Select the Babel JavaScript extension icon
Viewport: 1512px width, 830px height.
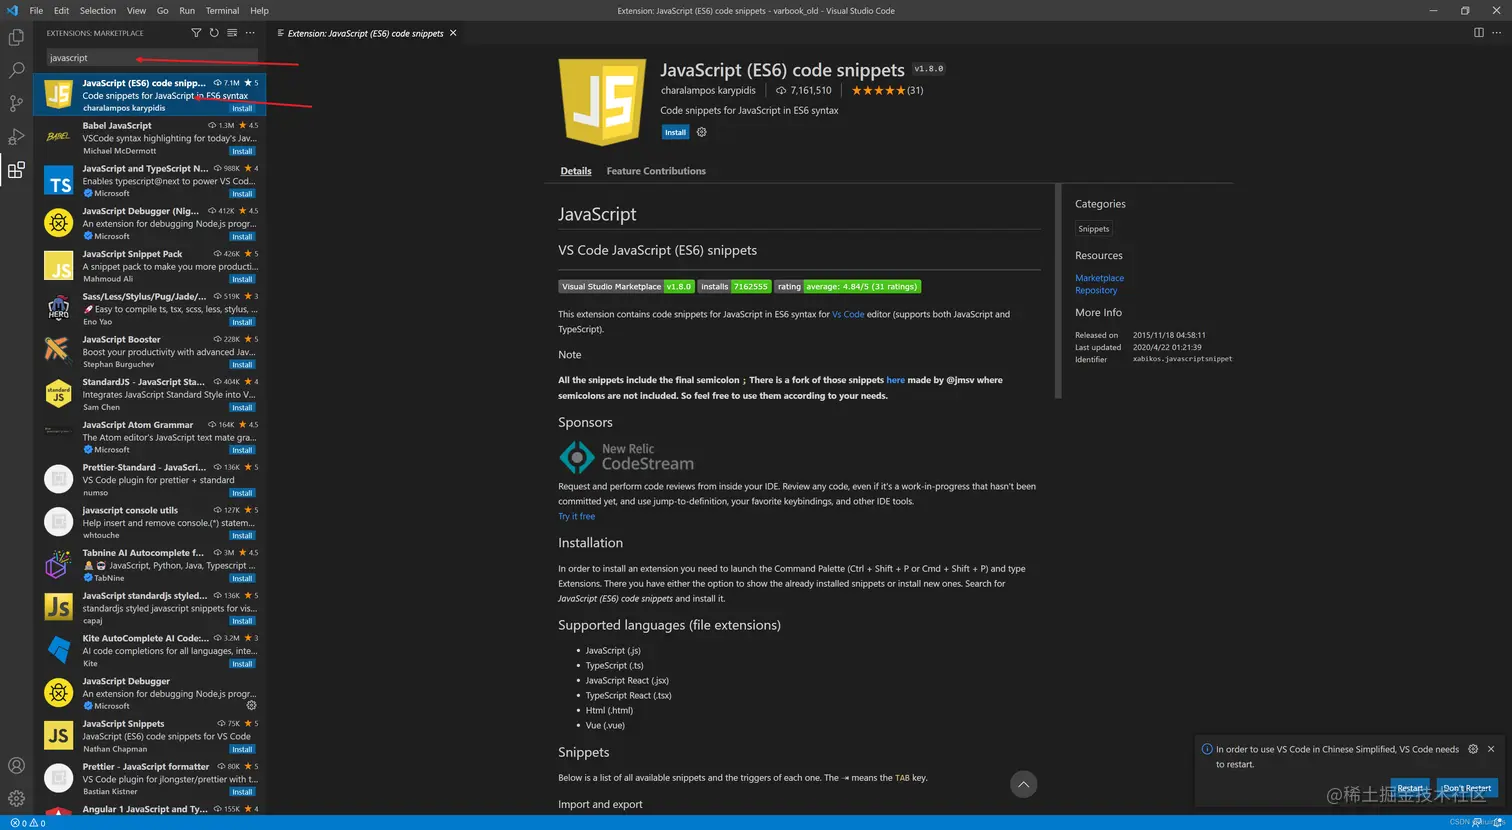(58, 137)
